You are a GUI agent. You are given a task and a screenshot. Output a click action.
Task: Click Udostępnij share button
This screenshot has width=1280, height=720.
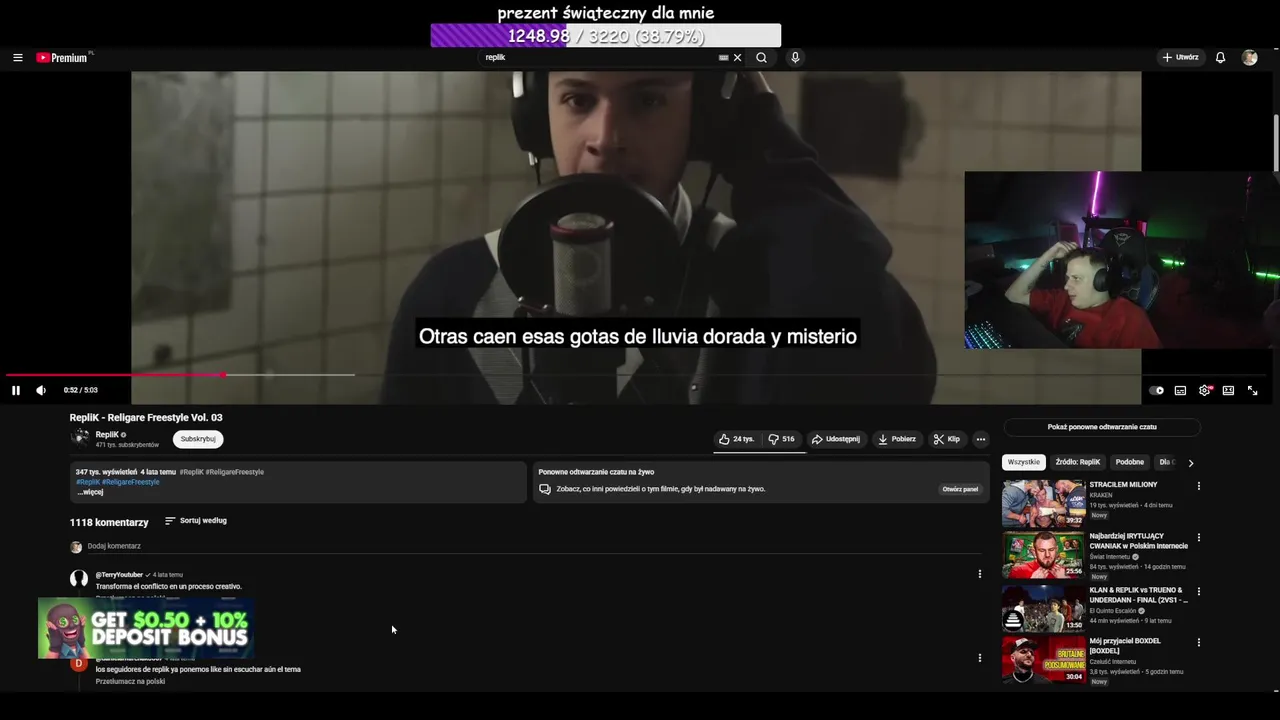(x=836, y=439)
